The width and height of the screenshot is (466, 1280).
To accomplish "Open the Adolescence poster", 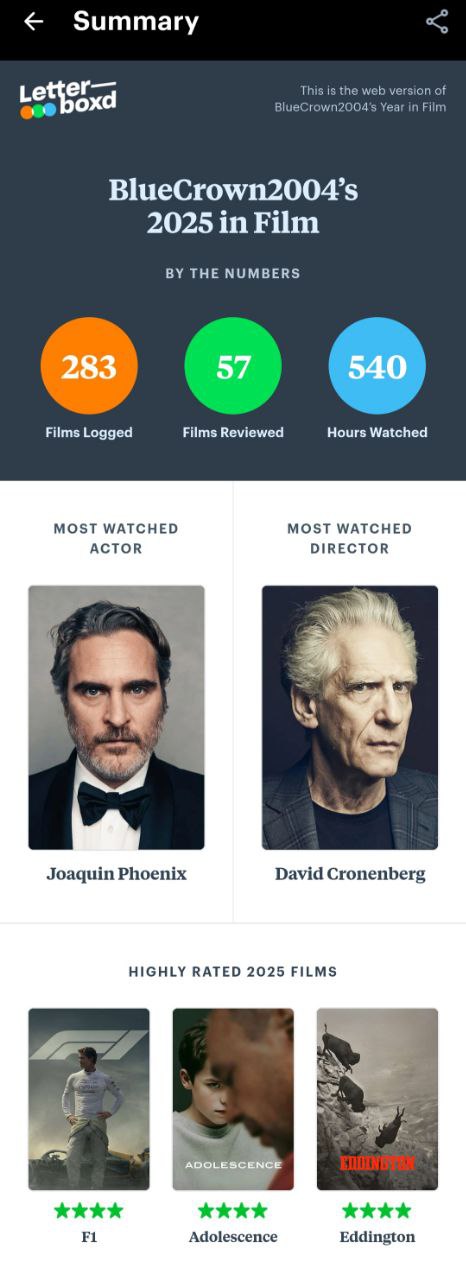I will 233,1099.
